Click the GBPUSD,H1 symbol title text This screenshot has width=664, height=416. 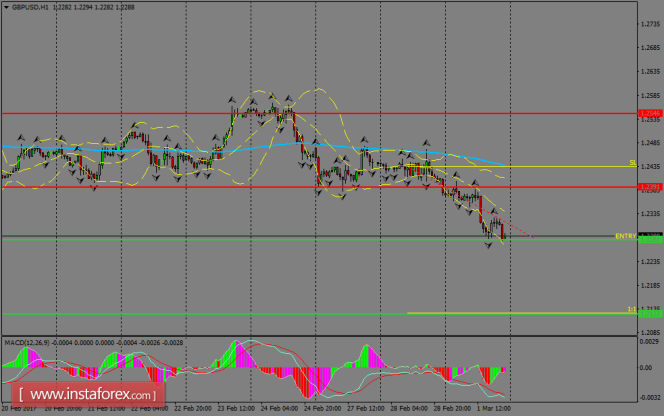[30, 7]
